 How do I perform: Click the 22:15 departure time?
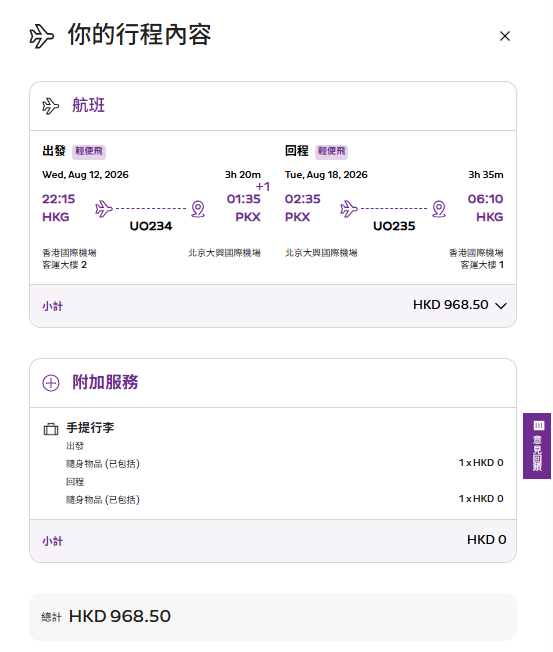[x=59, y=199]
